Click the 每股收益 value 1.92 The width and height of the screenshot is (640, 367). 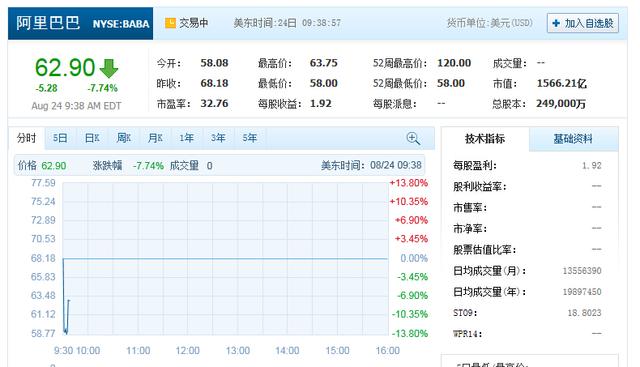pyautogui.click(x=321, y=104)
